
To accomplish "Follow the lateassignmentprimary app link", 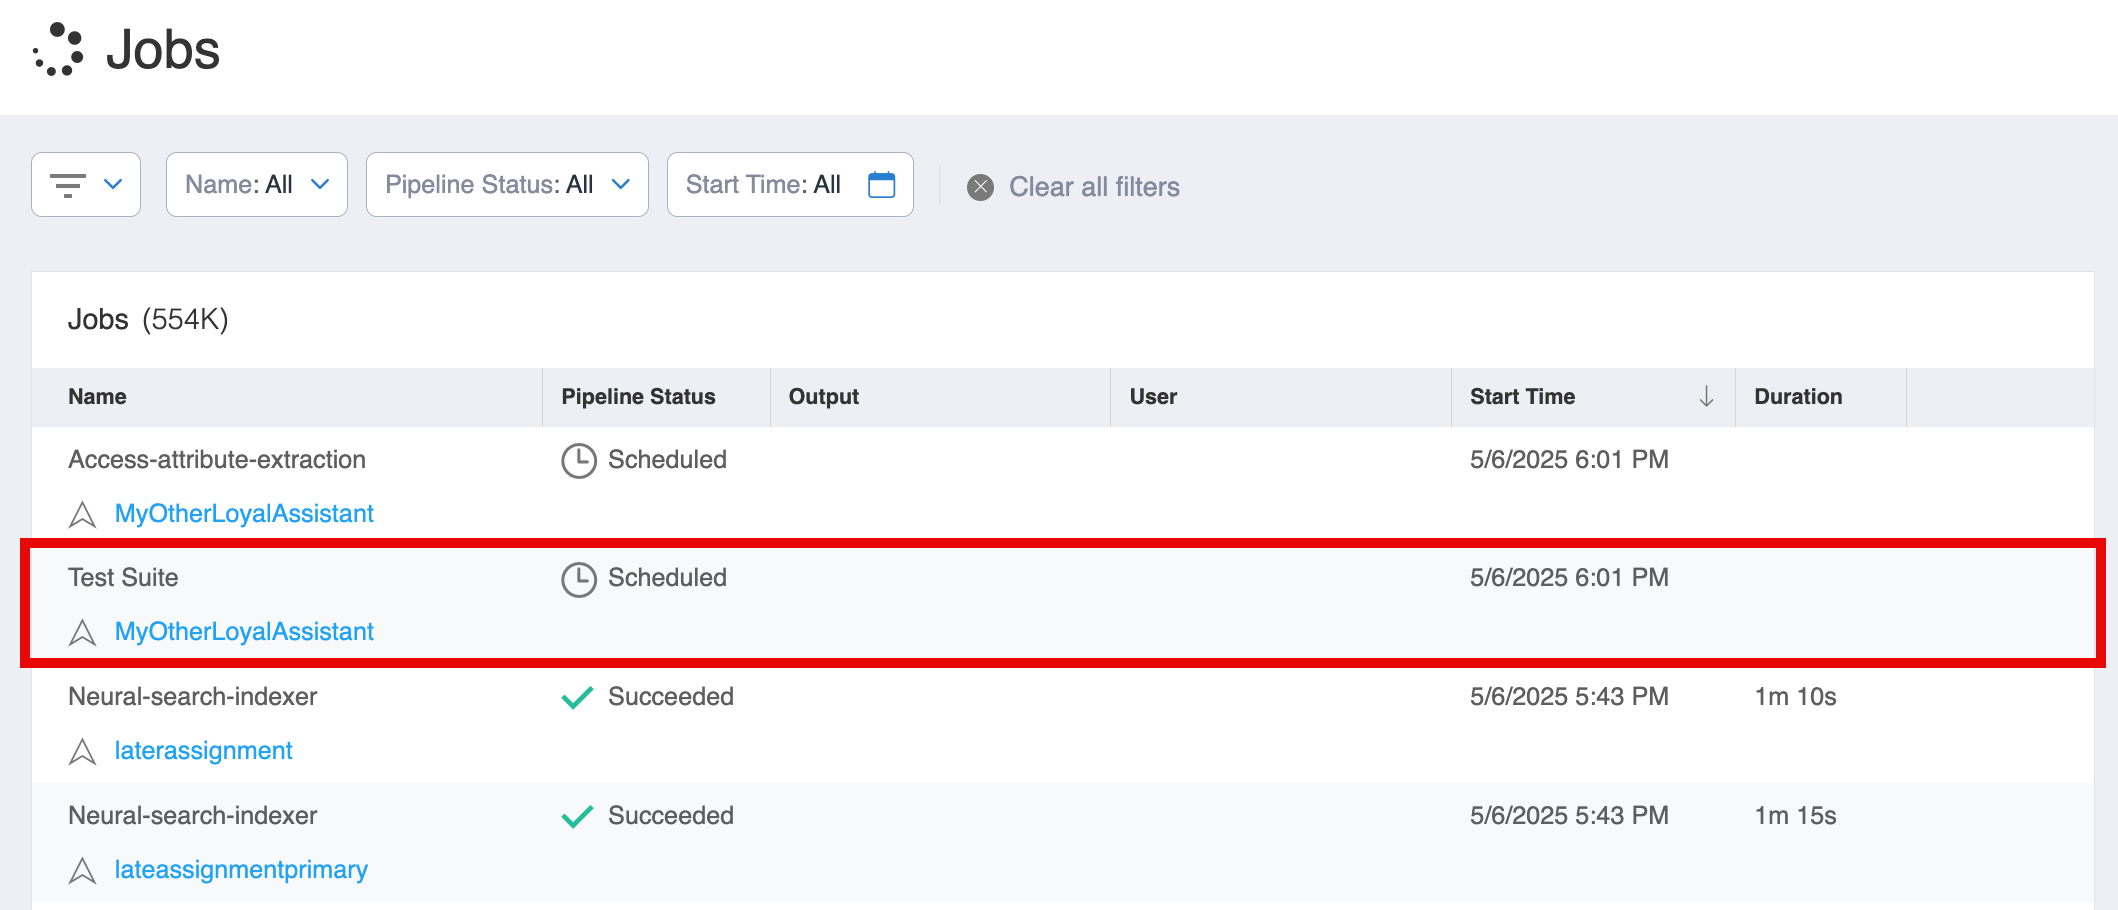I will click(241, 870).
